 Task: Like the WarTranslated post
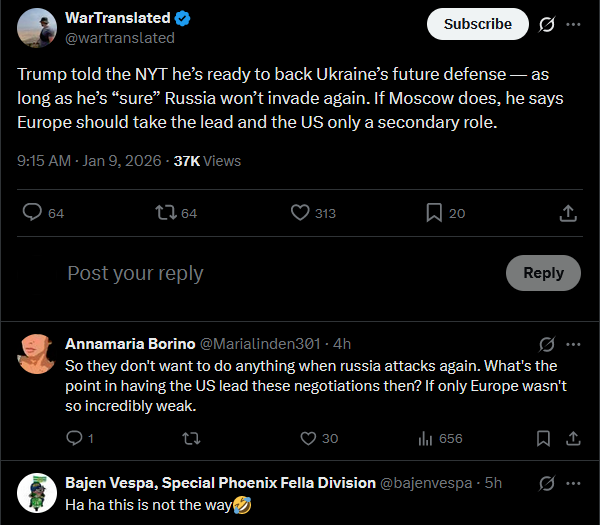(x=300, y=213)
